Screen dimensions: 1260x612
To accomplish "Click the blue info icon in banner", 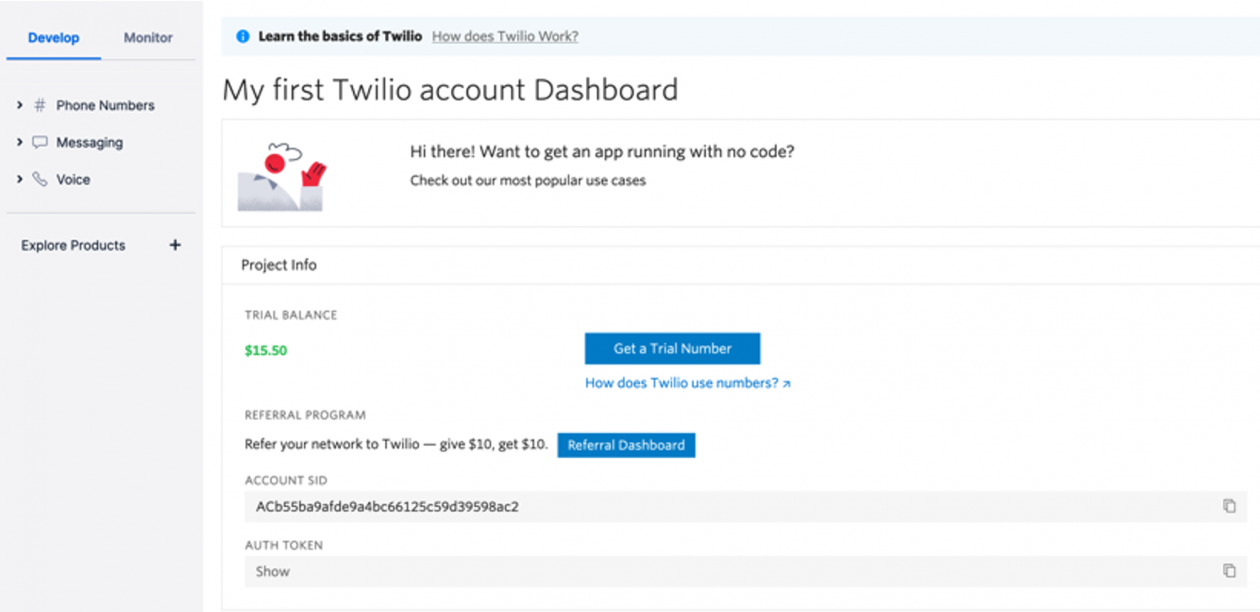I will point(242,36).
